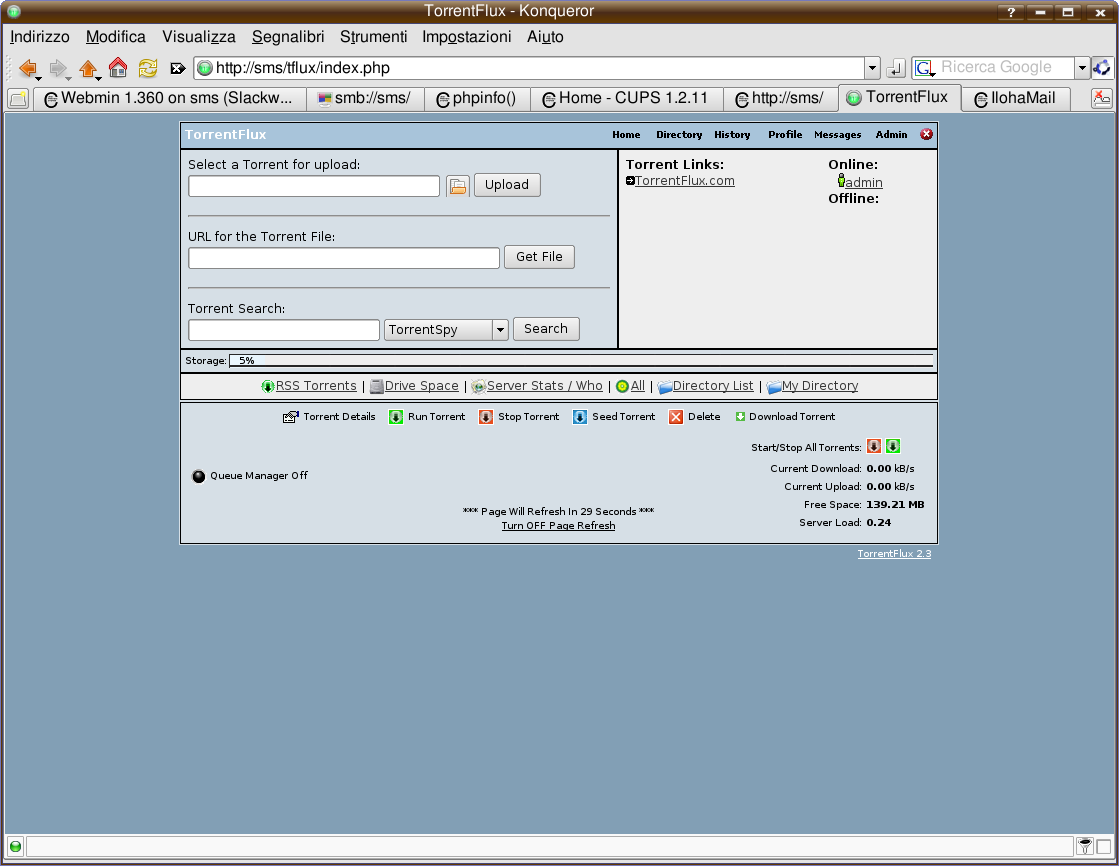Click the red Stop All Torrents icon
The height and width of the screenshot is (866, 1119).
click(874, 447)
